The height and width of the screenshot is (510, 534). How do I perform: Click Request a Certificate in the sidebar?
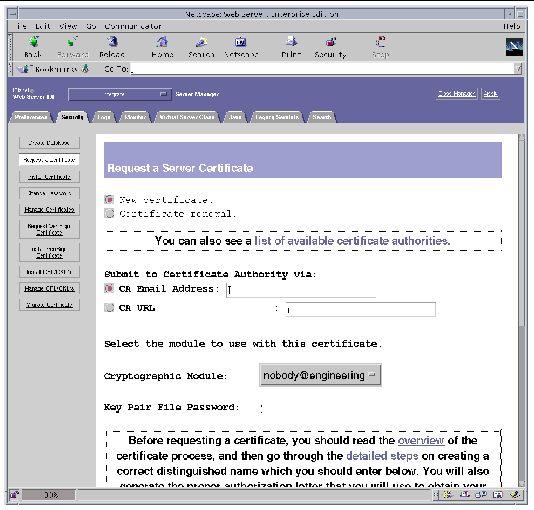pyautogui.click(x=49, y=160)
